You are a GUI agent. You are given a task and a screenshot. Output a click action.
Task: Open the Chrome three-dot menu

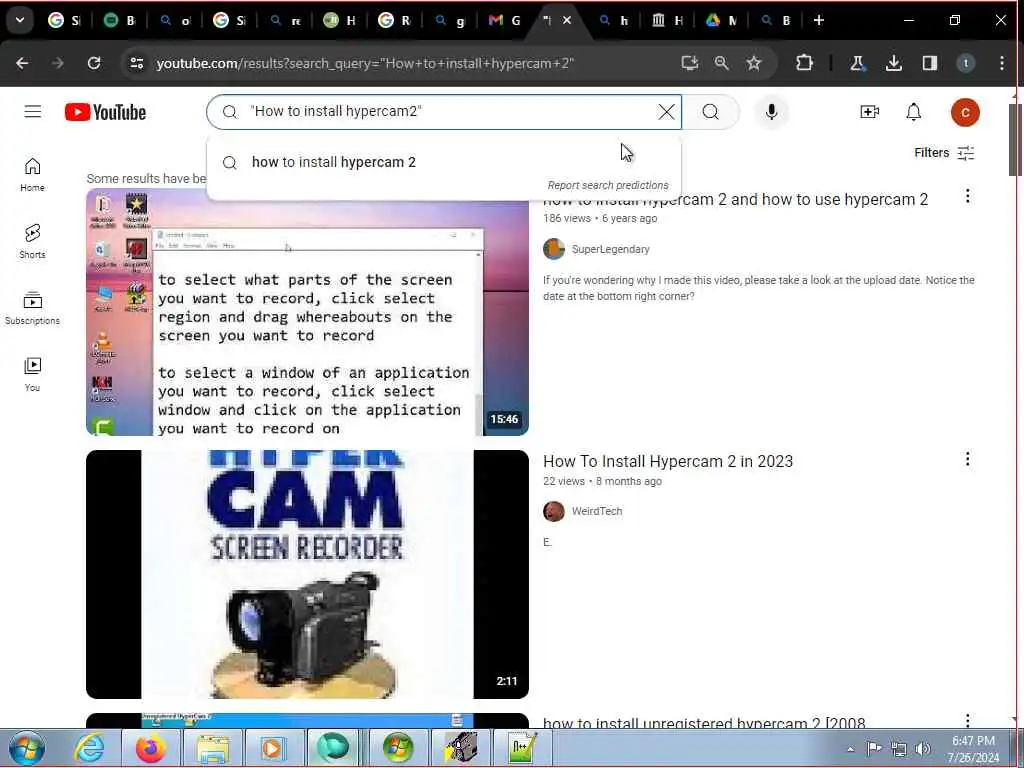pos(1002,63)
